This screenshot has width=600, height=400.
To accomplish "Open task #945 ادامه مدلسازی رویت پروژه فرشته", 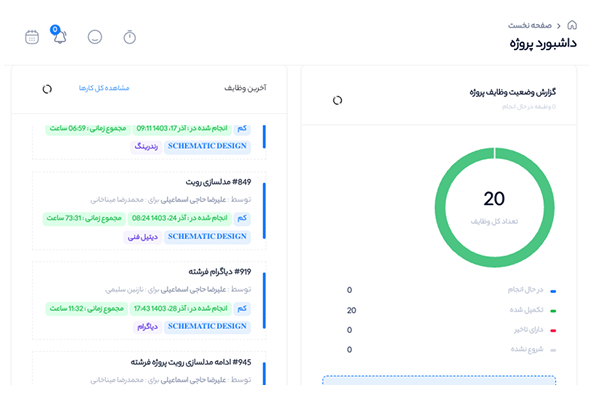I will pos(191,362).
